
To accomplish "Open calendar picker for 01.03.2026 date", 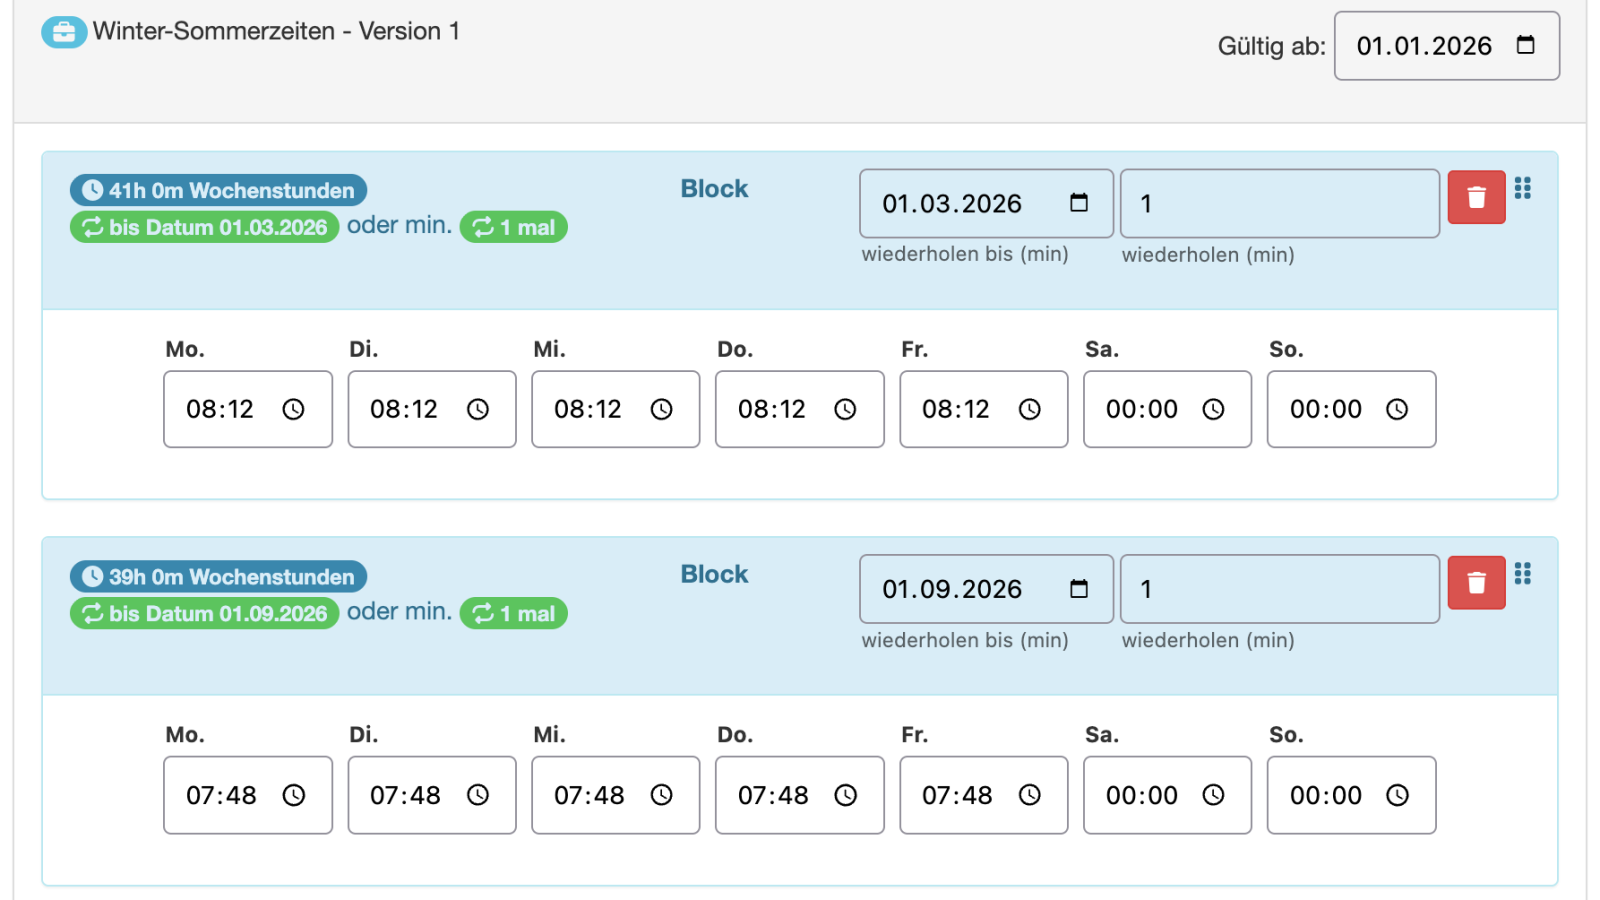I will click(1079, 203).
